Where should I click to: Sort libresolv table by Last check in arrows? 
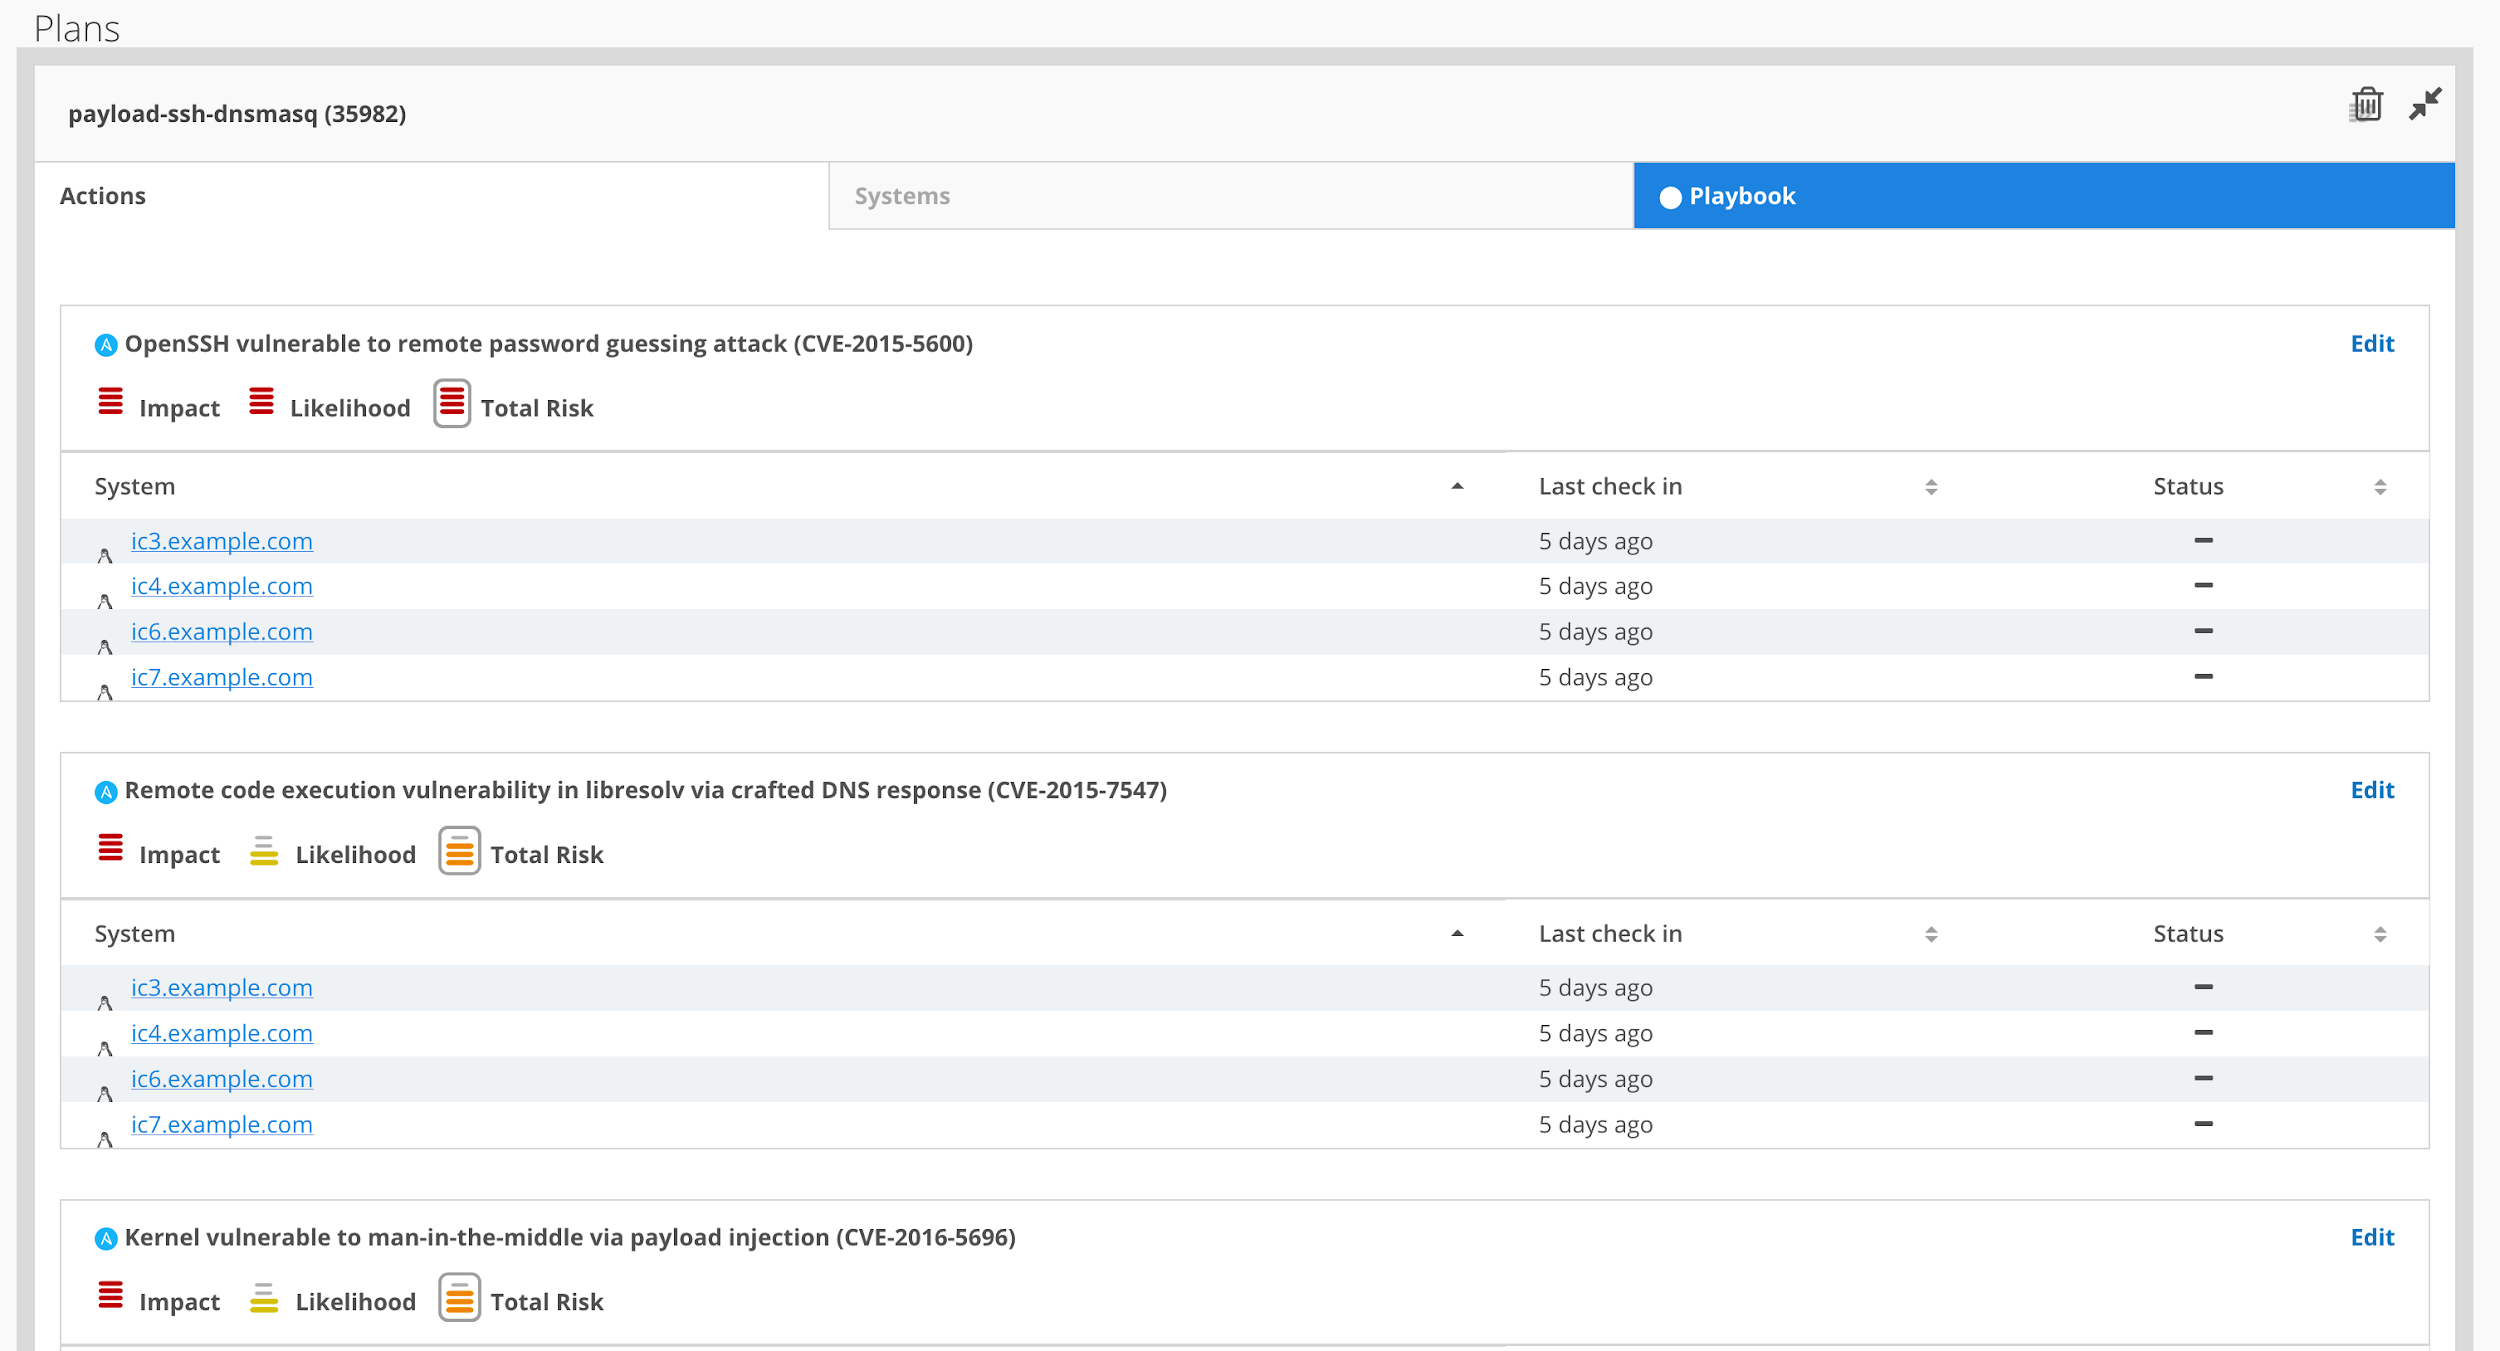[x=1931, y=934]
